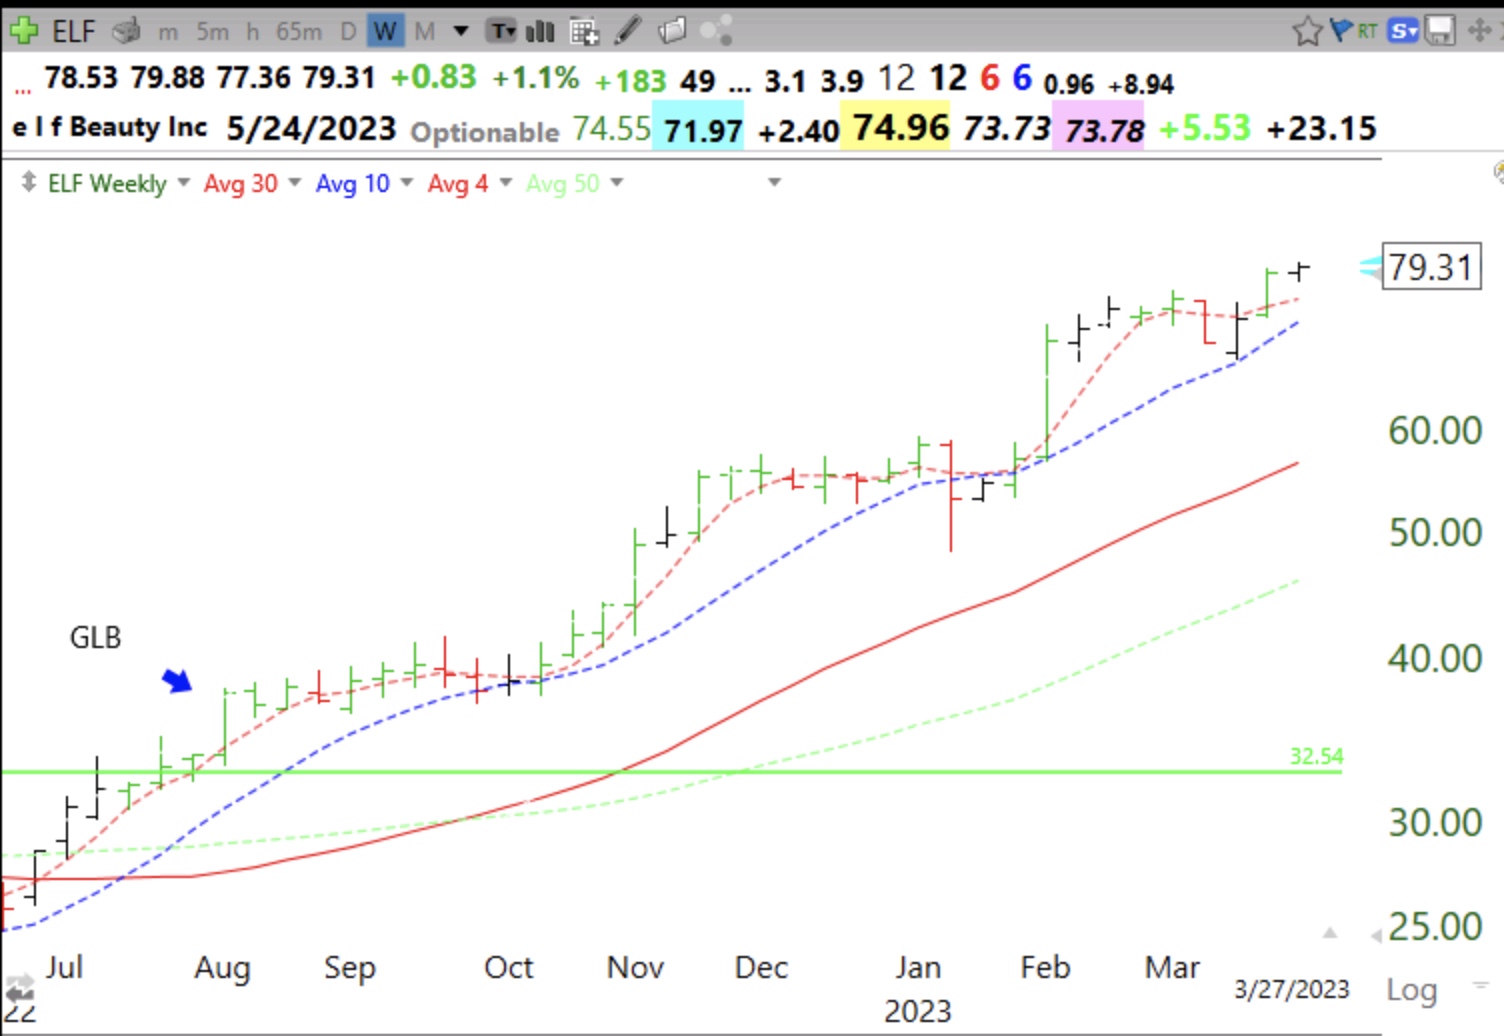Click the grid-with-plus data icon
Image resolution: width=1504 pixels, height=1036 pixels.
click(x=584, y=32)
